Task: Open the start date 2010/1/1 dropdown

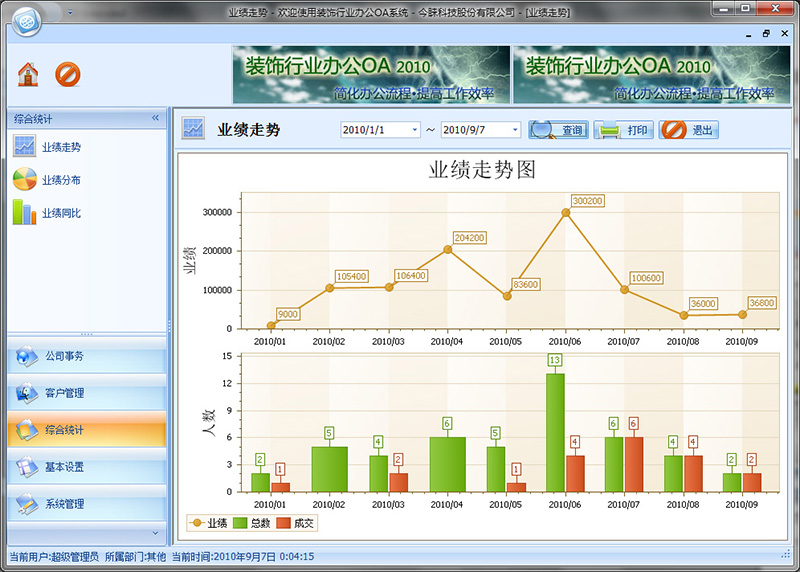Action: 414,130
